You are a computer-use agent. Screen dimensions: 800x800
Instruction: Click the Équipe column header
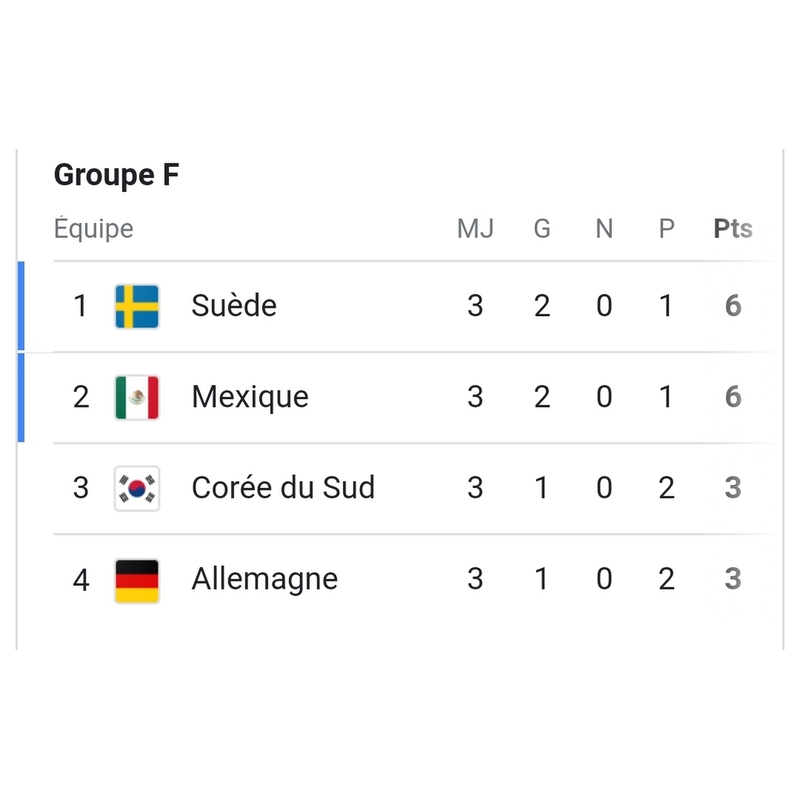coord(93,229)
